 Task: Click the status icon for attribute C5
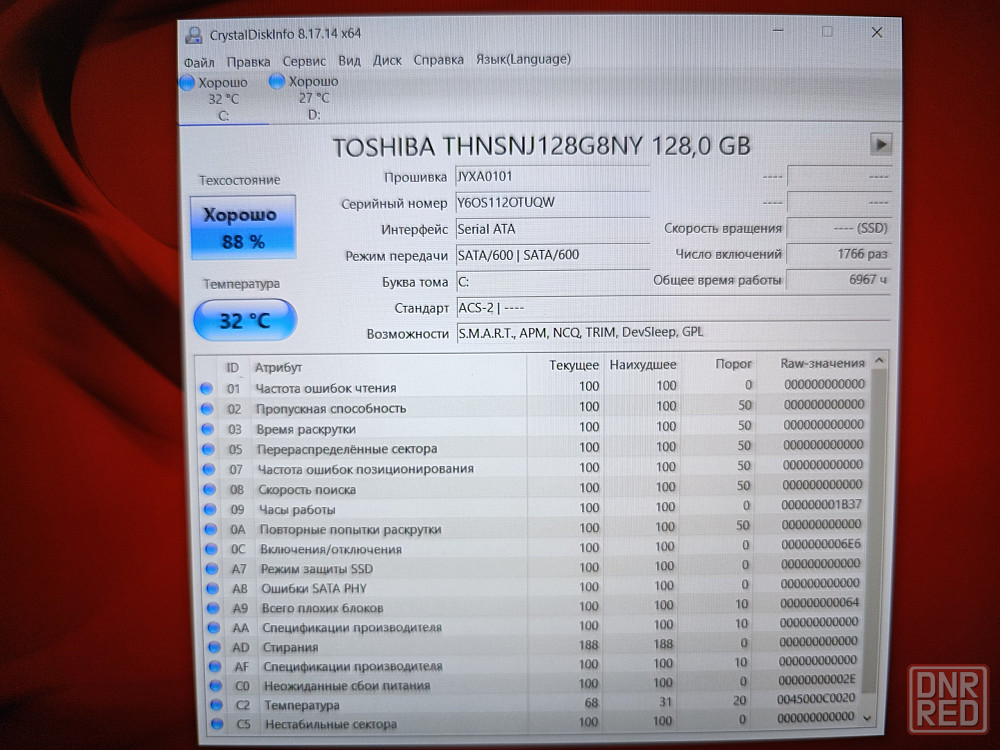217,724
